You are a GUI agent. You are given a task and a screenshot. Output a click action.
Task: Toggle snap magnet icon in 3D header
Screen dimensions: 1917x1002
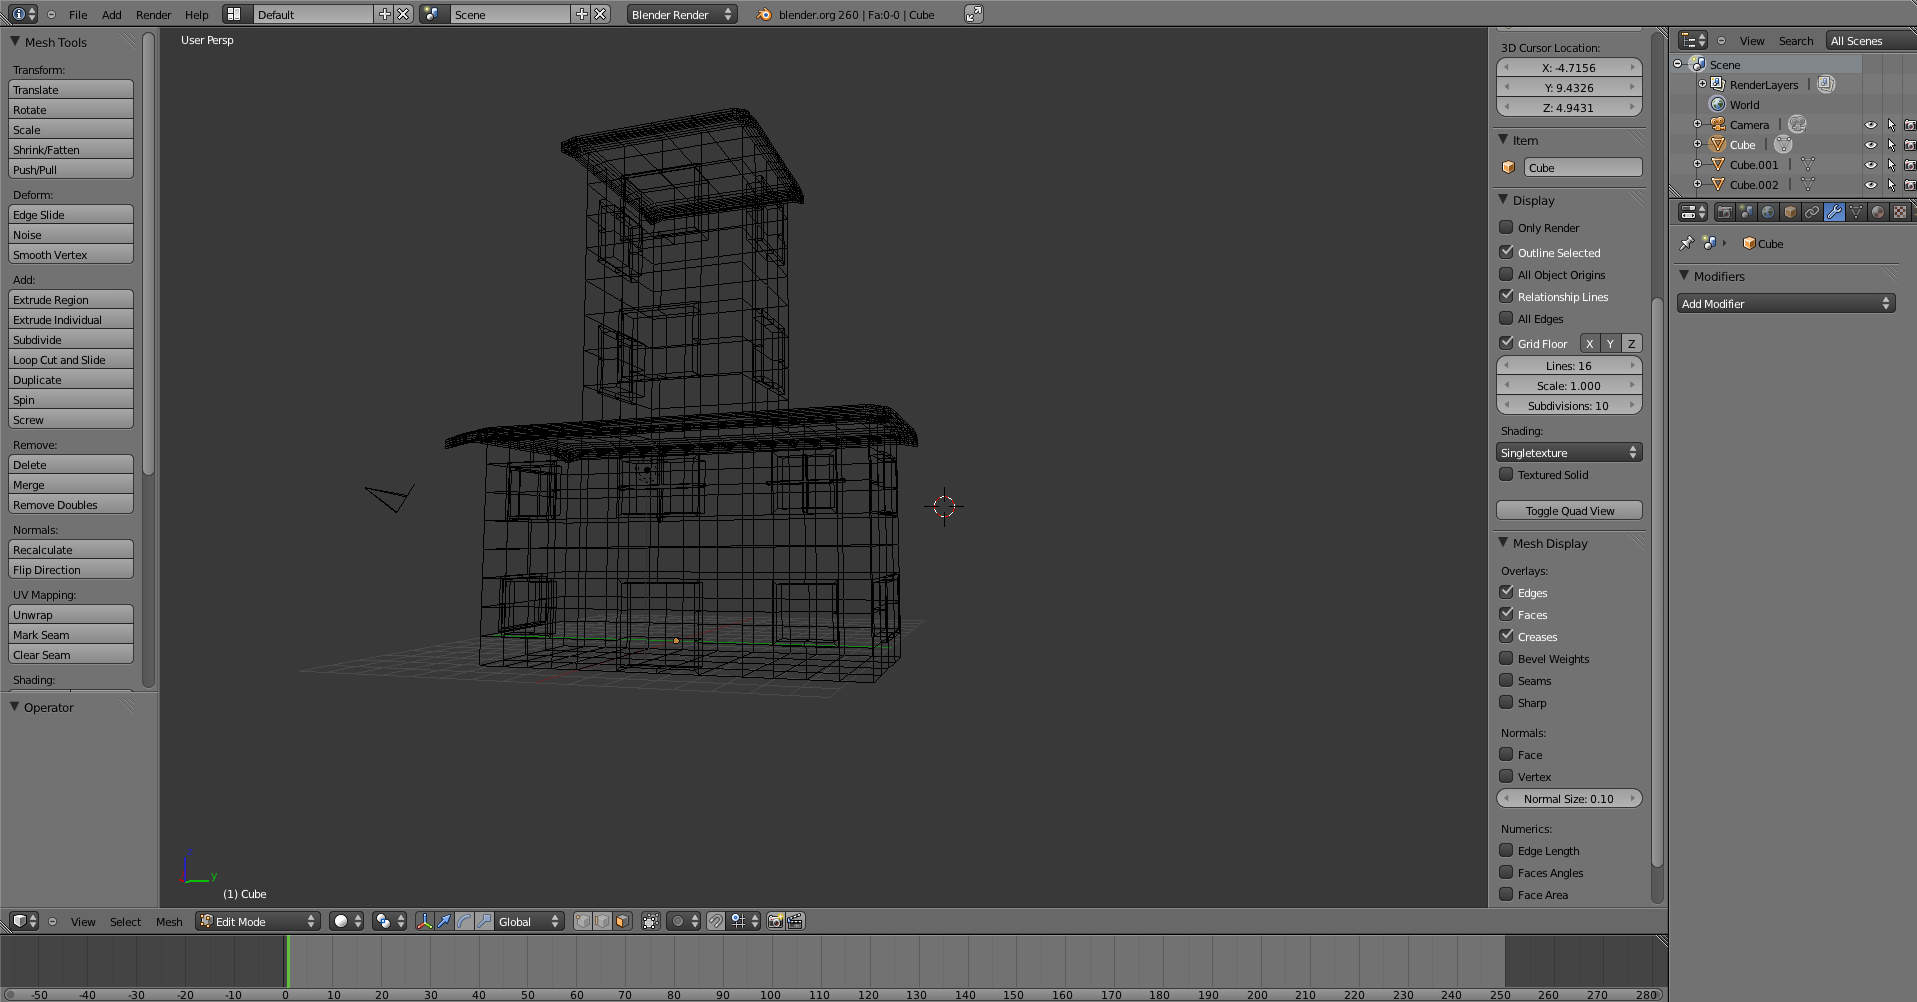[716, 921]
